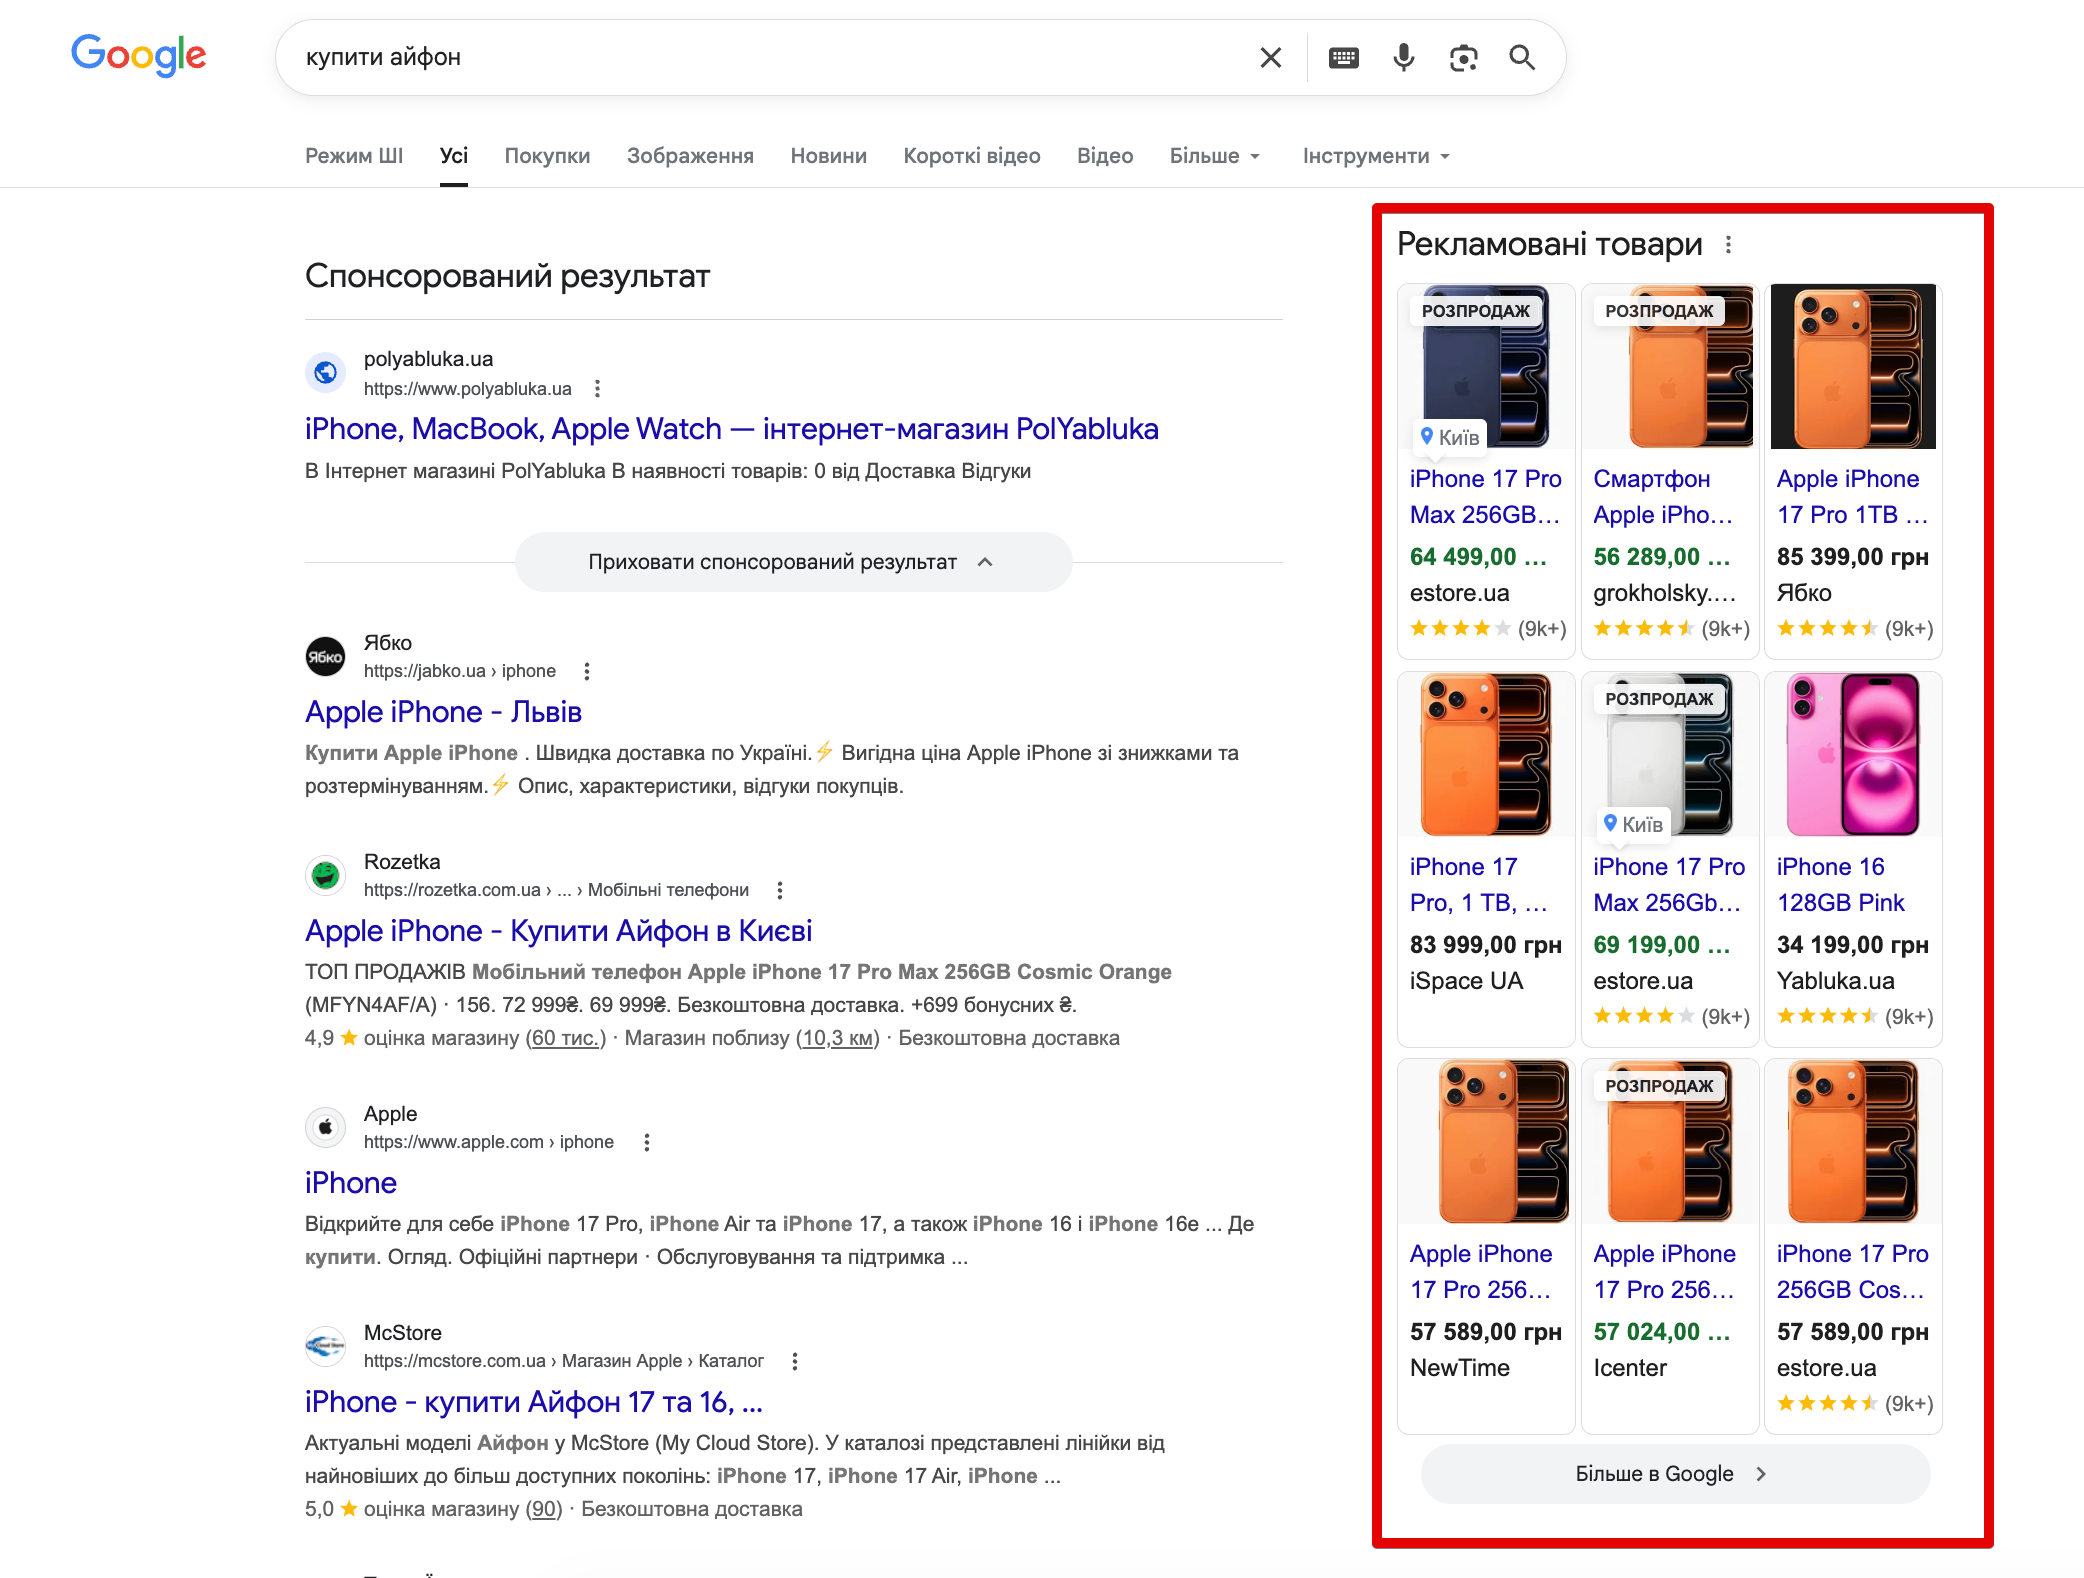The height and width of the screenshot is (1578, 2084).
Task: Click the Ябко black round favicon
Action: (325, 656)
